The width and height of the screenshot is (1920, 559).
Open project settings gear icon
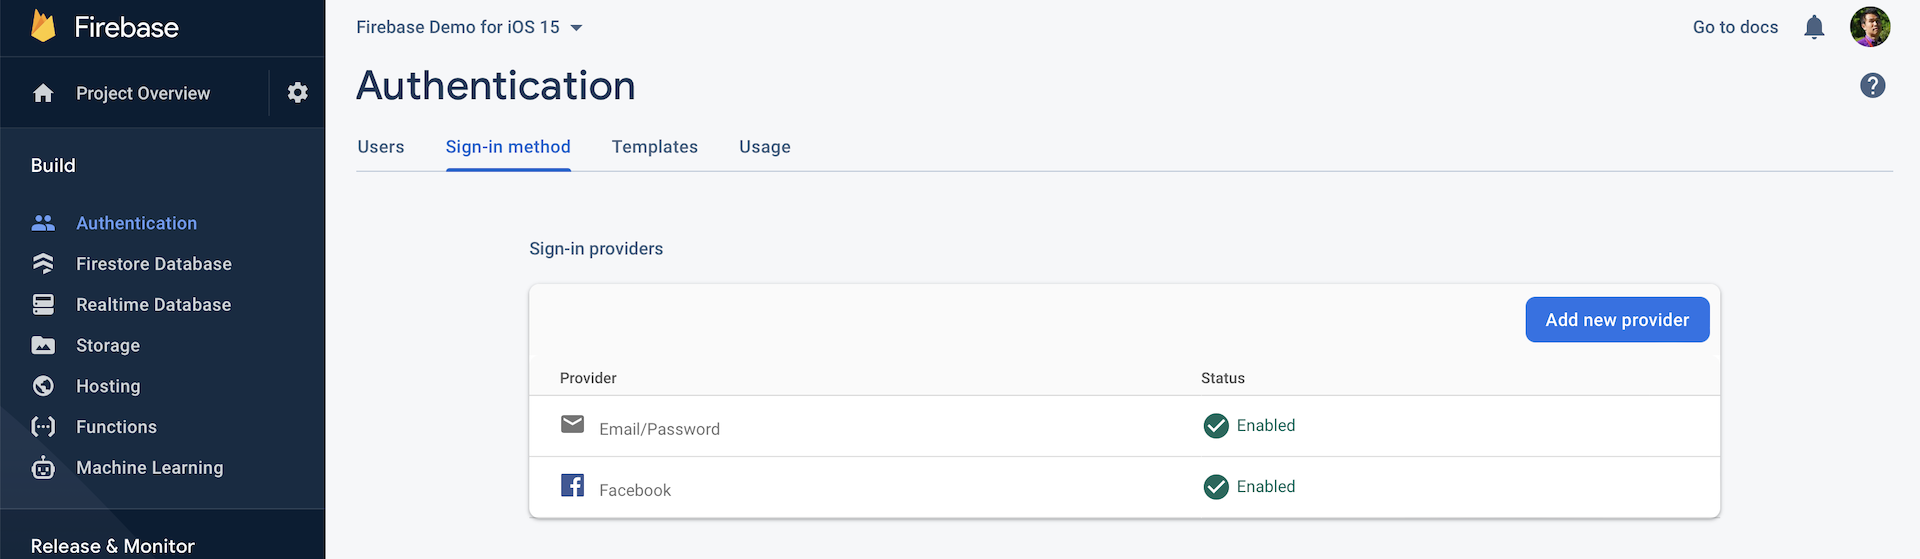tap(297, 93)
